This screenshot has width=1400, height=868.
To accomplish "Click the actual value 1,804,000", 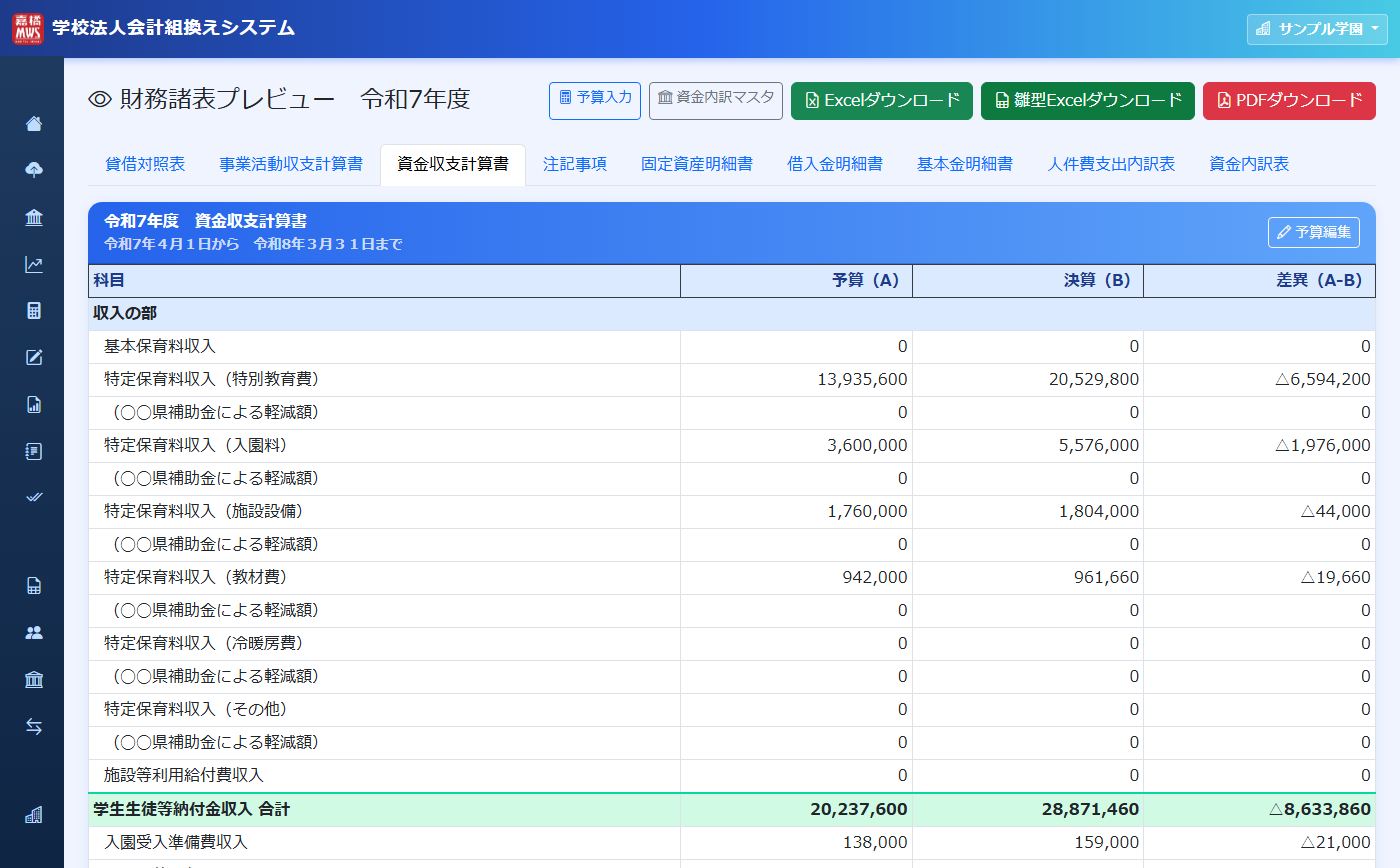I will click(1098, 512).
